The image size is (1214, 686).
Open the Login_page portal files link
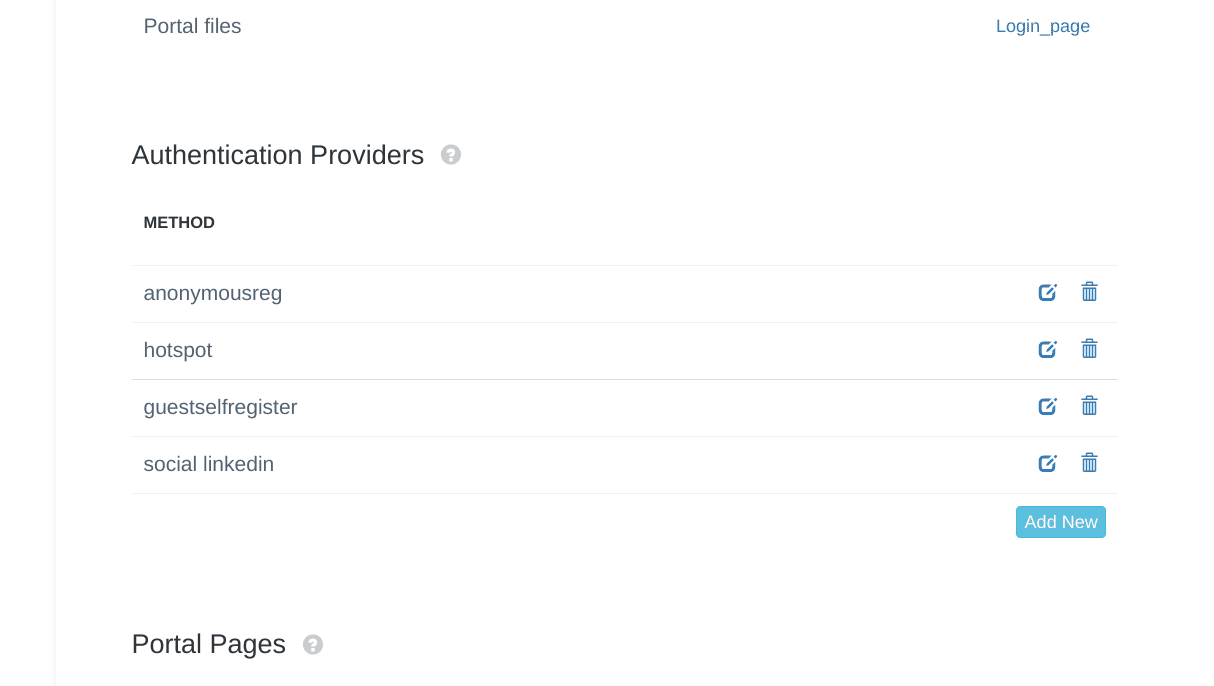pyautogui.click(x=1043, y=26)
